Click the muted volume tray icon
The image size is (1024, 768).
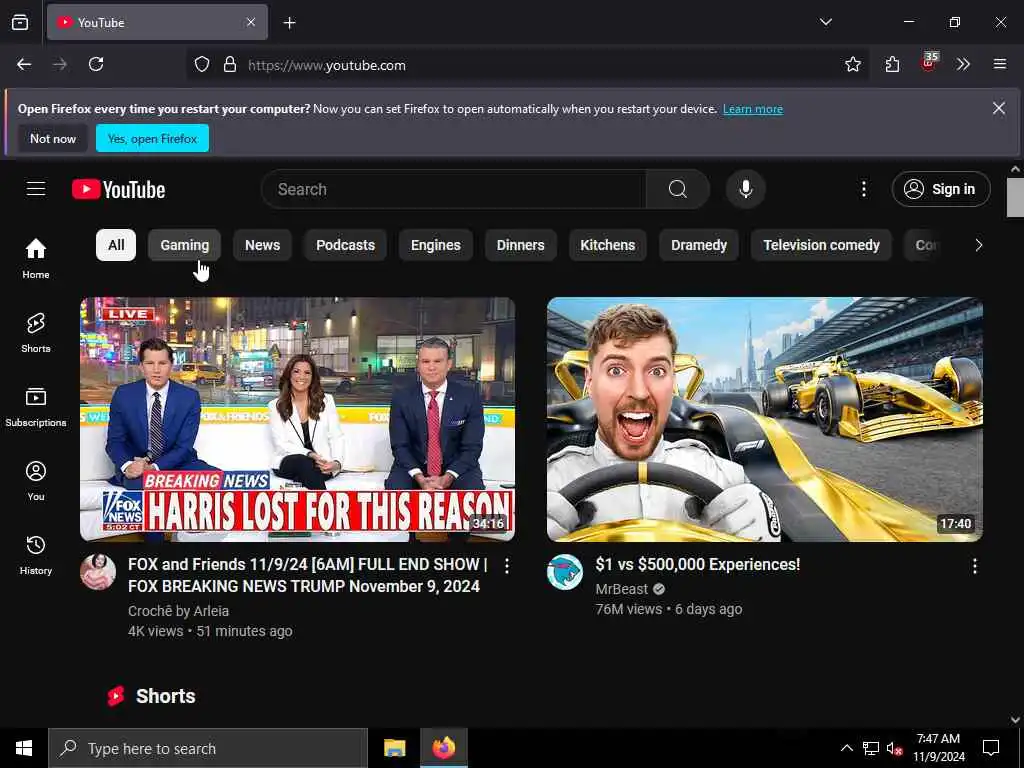point(893,748)
